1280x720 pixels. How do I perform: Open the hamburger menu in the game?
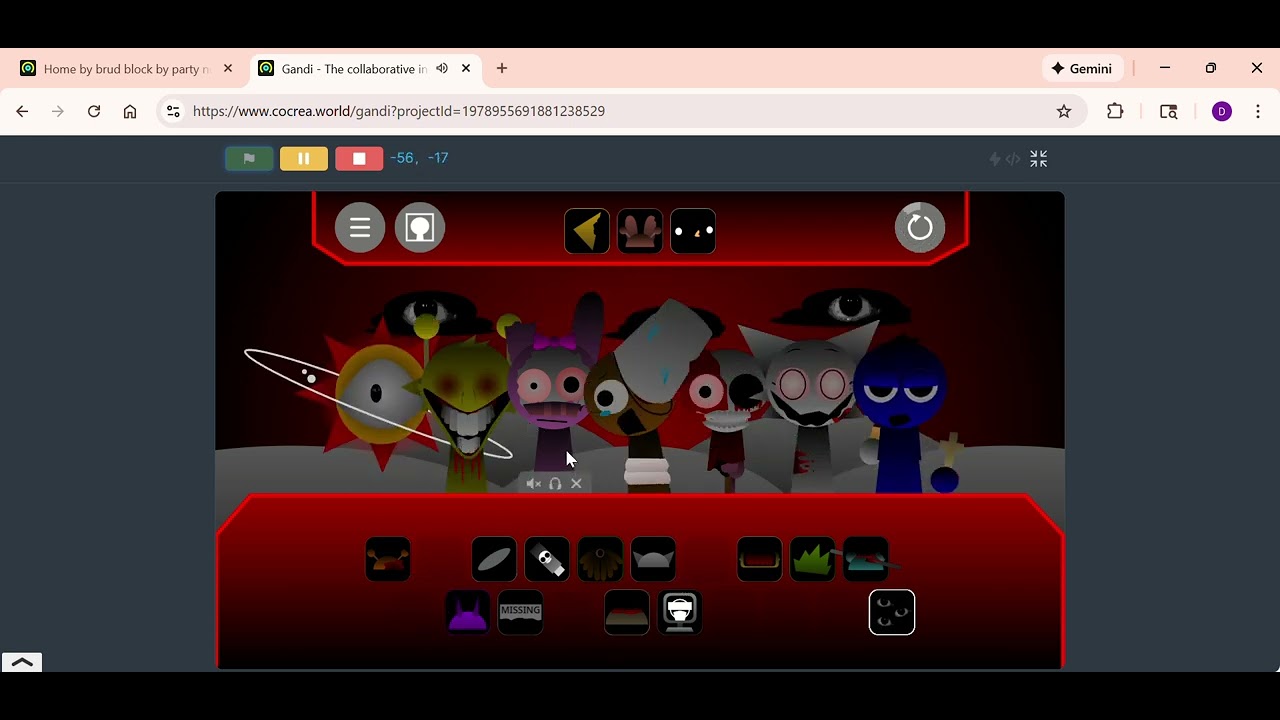click(x=360, y=228)
